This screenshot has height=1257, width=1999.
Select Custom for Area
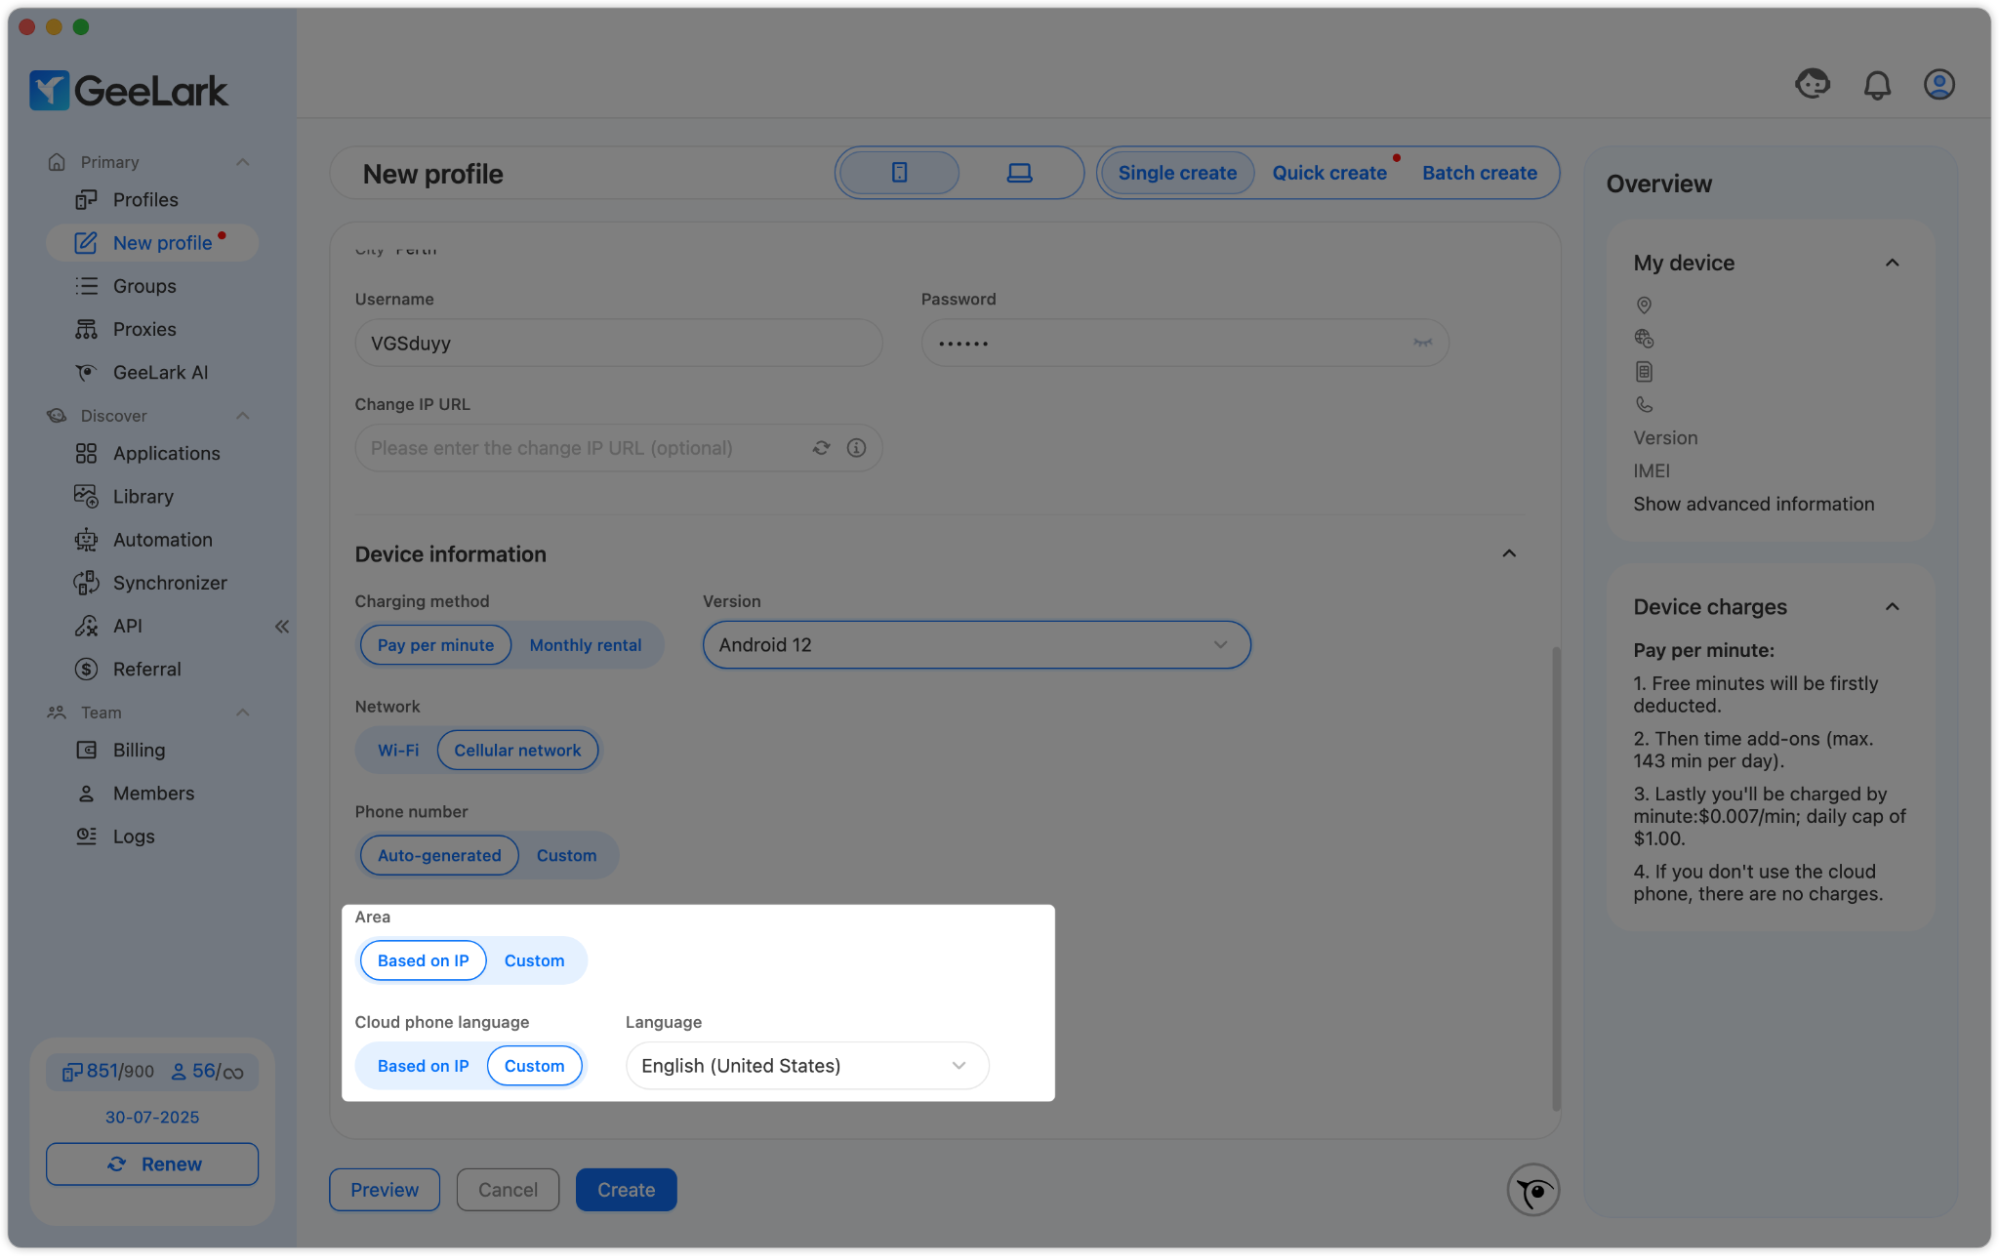tap(534, 960)
